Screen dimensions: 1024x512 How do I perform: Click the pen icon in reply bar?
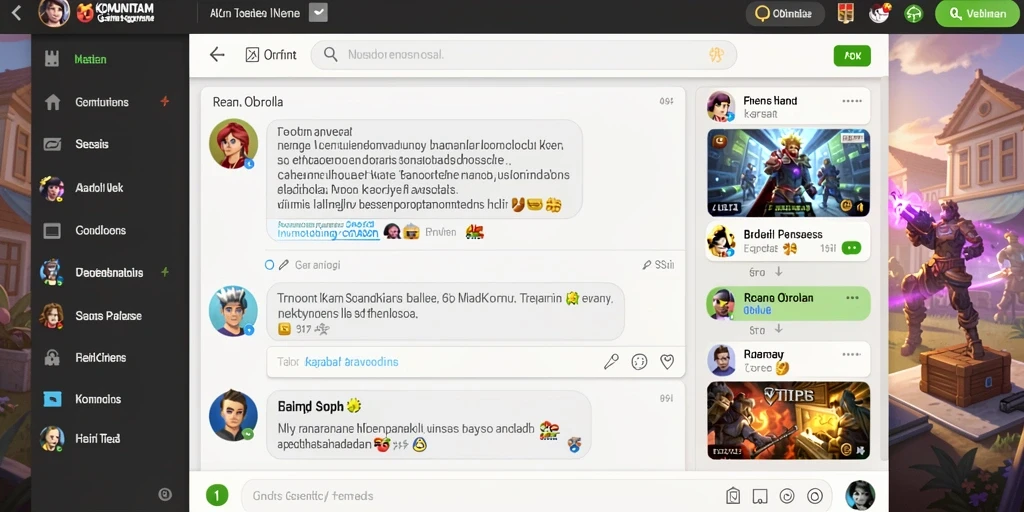pos(611,362)
